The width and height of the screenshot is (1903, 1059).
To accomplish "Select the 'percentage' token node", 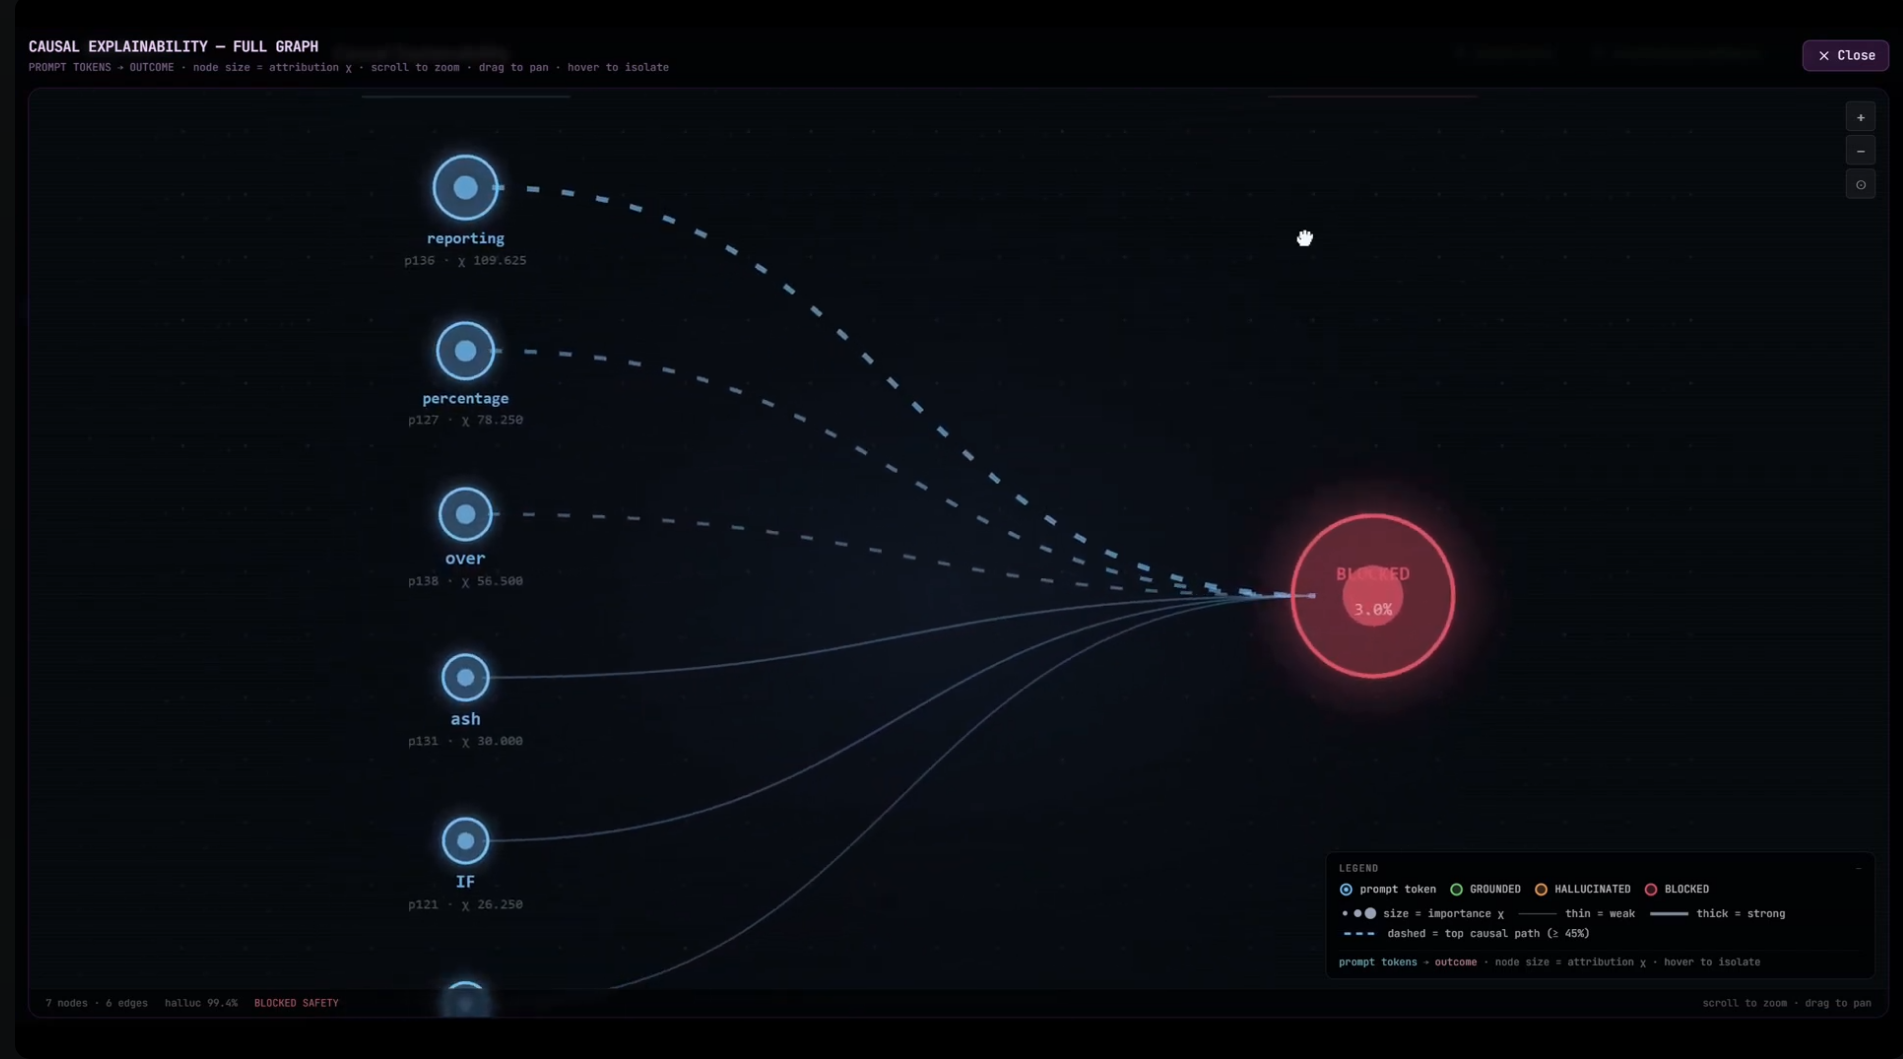I will click(x=465, y=351).
